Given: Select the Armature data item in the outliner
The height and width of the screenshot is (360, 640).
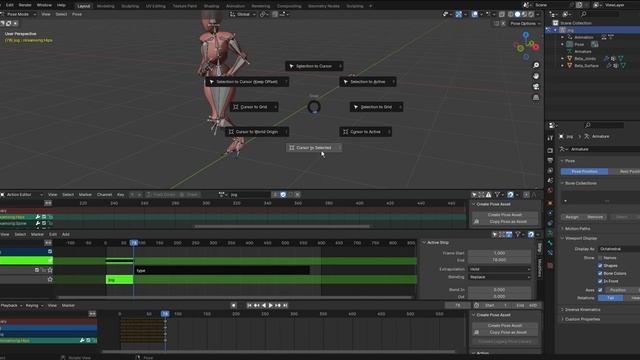Looking at the screenshot, I should 582,51.
